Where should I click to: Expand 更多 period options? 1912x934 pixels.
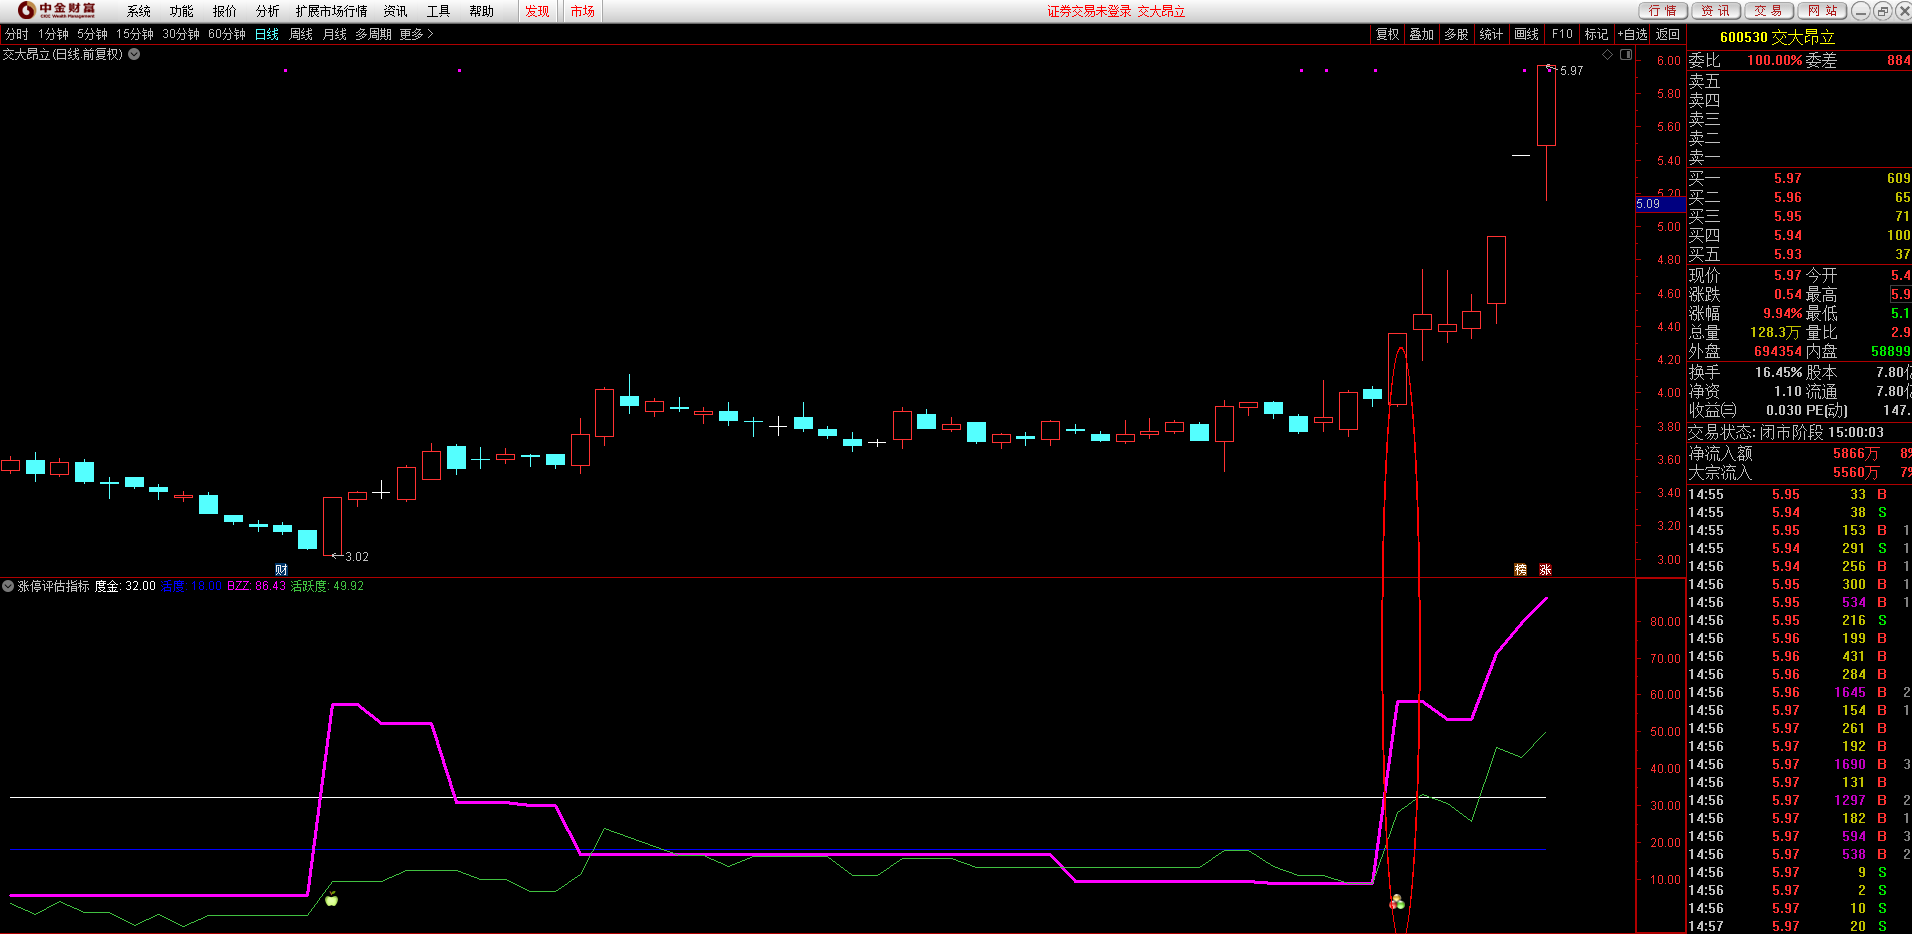[x=416, y=34]
